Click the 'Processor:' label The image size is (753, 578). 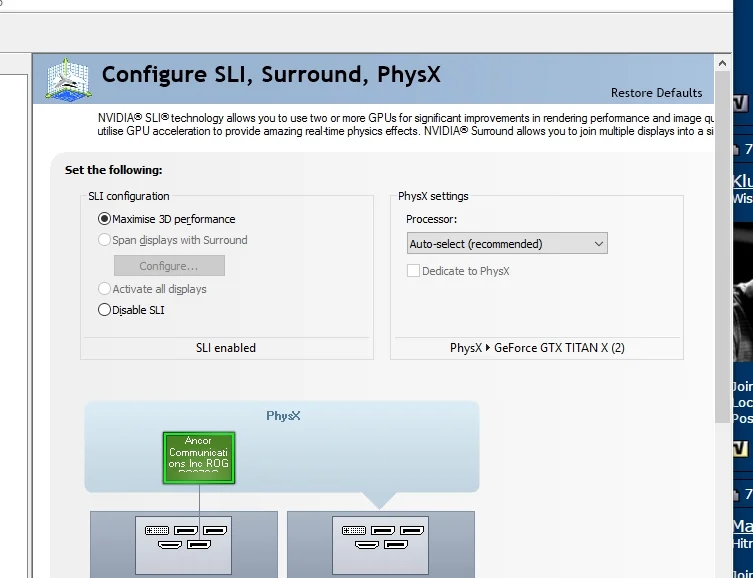click(x=431, y=219)
